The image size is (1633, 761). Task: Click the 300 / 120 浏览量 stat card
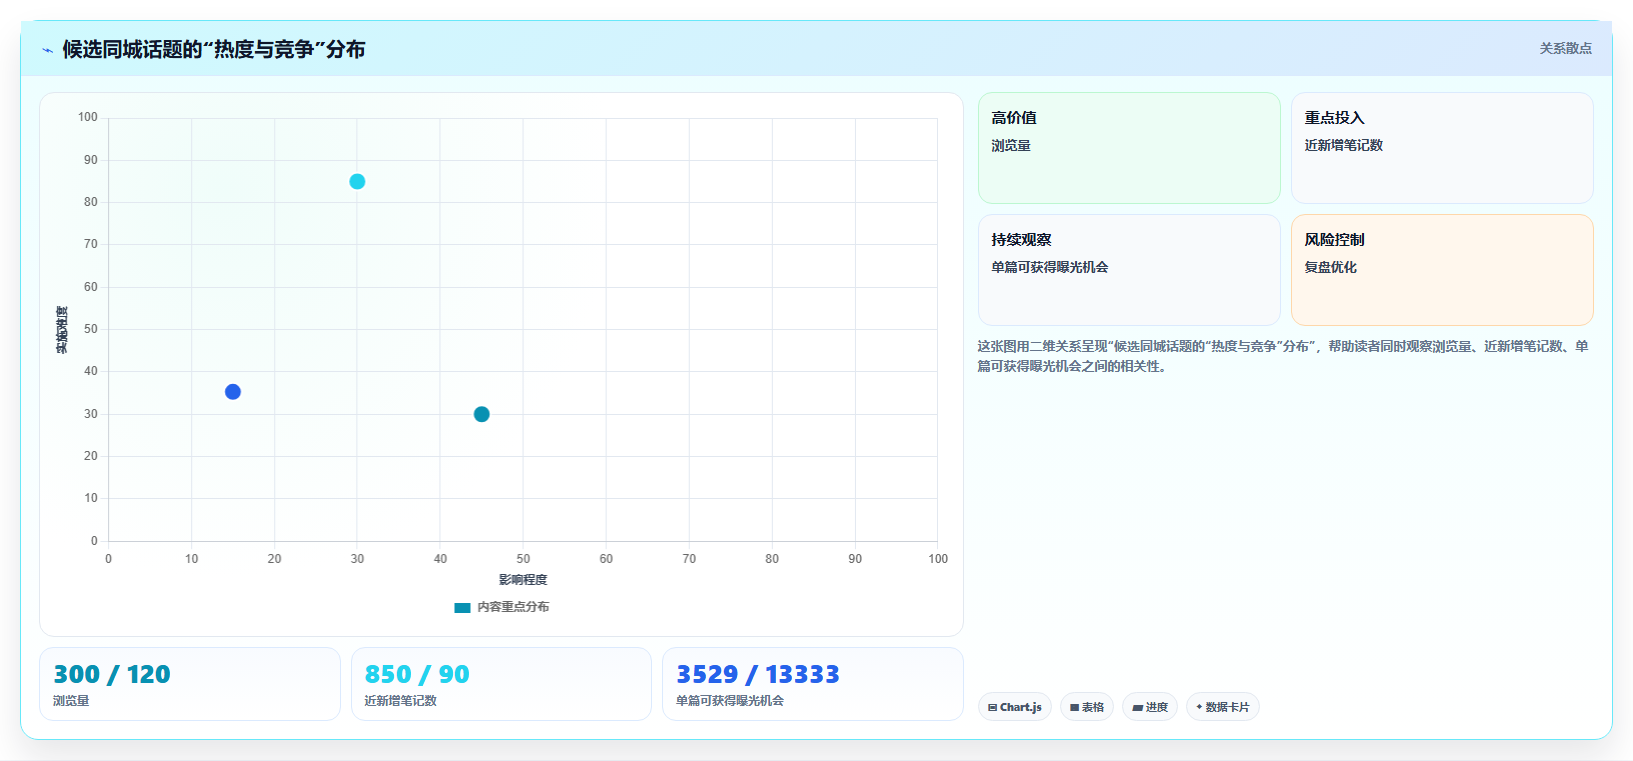[x=190, y=684]
